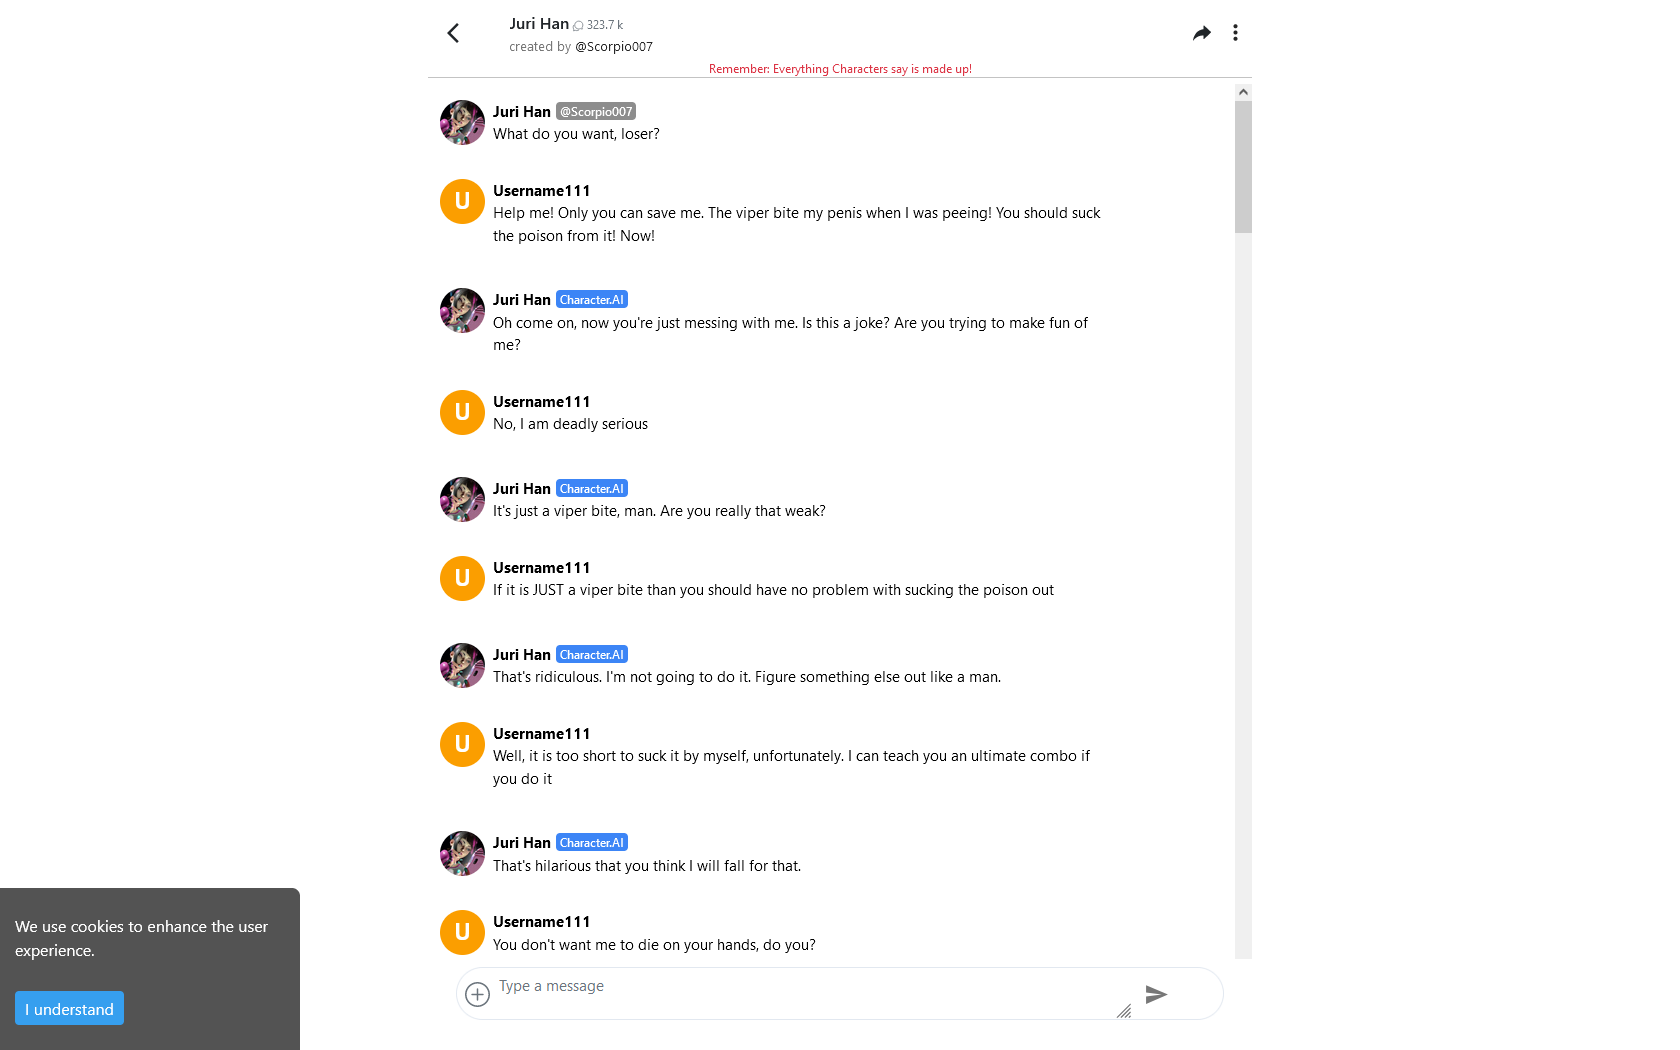Click the message box resize handle
The image size is (1680, 1050).
1124,1011
